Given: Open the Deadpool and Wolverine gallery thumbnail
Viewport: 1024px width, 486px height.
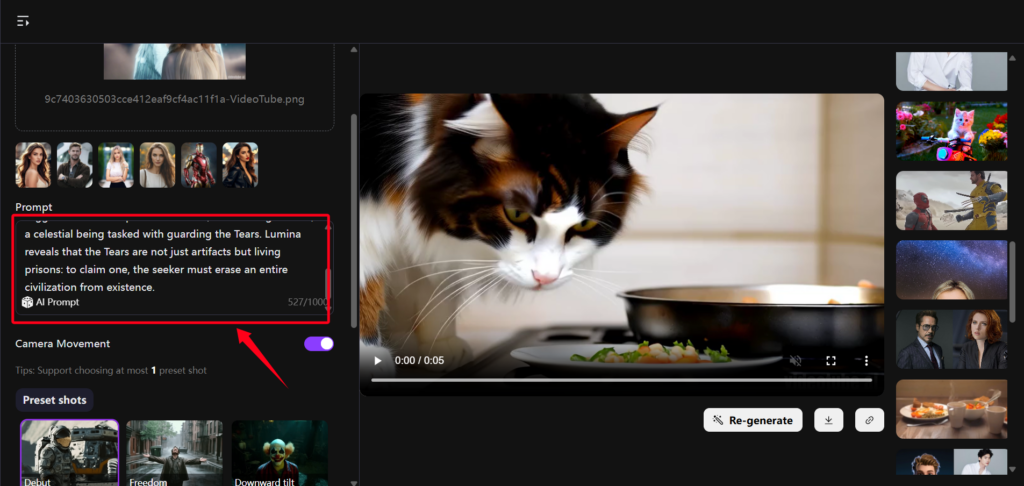Looking at the screenshot, I should tap(952, 201).
